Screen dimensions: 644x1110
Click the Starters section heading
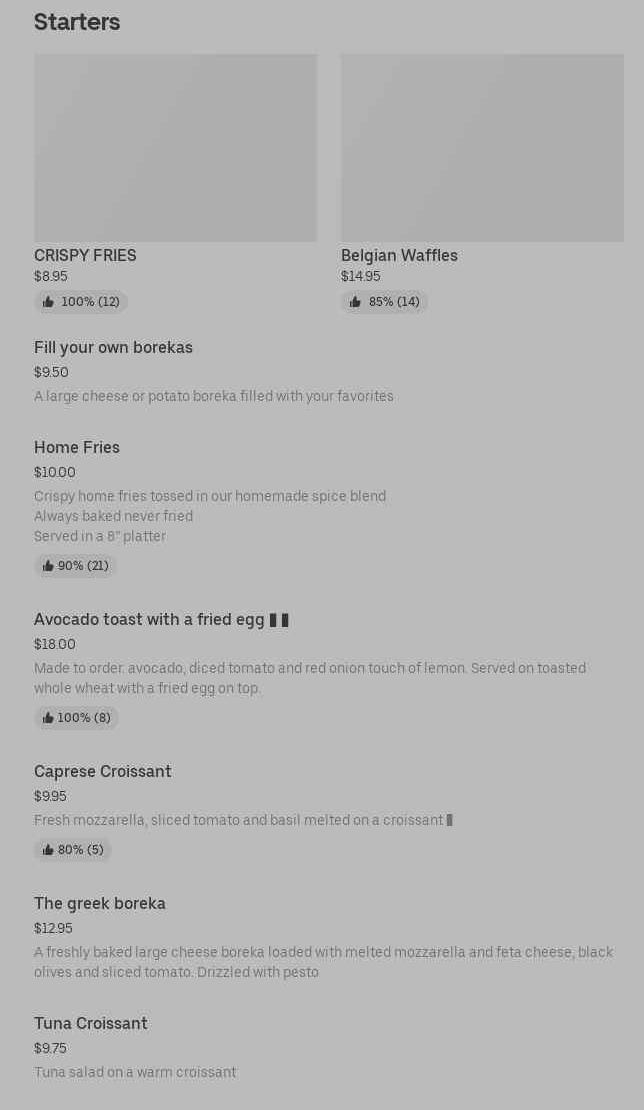coord(77,22)
